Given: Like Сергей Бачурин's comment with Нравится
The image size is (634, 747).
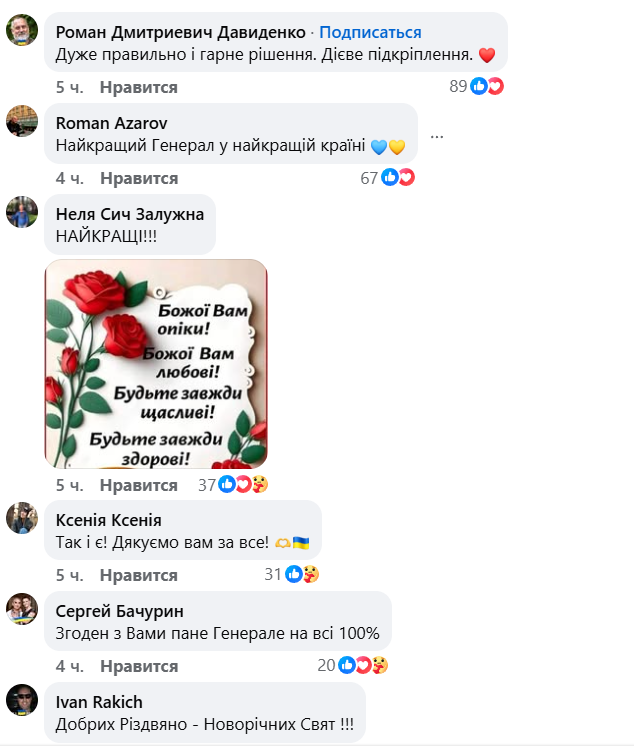Looking at the screenshot, I should pyautogui.click(x=139, y=666).
